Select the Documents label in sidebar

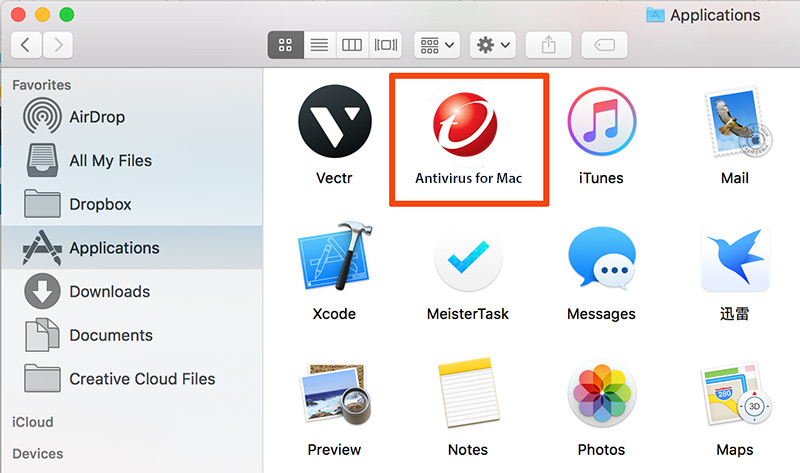111,335
